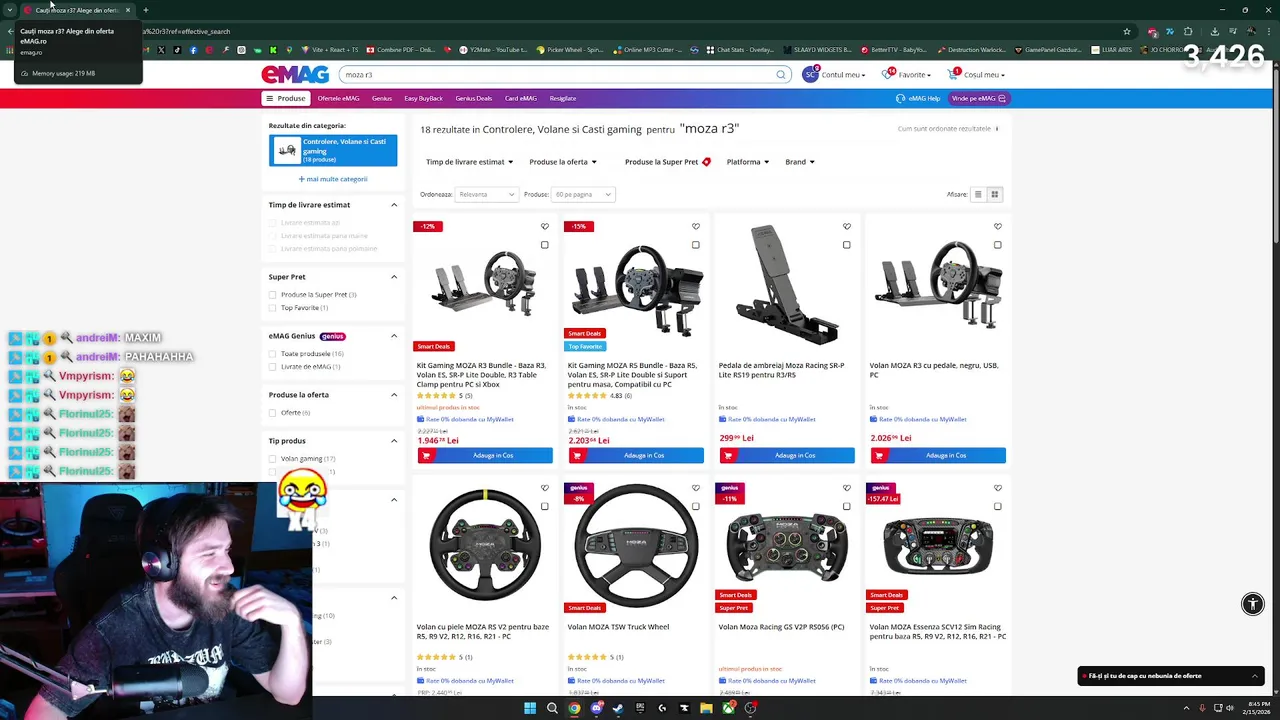The image size is (1280, 720).
Task: Open the Produse menu
Action: (x=285, y=98)
